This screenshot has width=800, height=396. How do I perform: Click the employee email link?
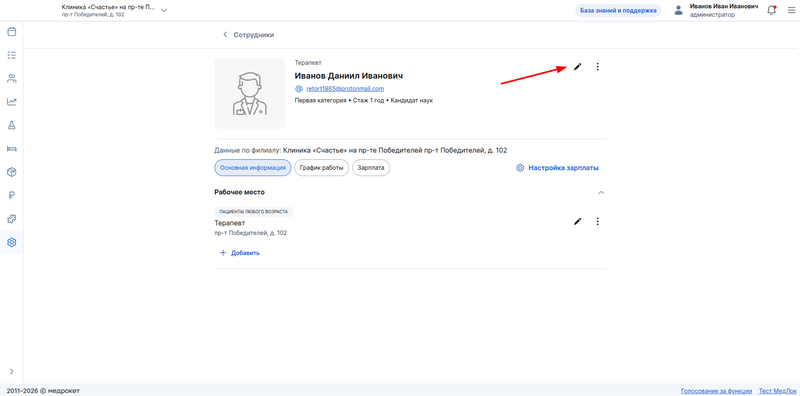point(345,88)
